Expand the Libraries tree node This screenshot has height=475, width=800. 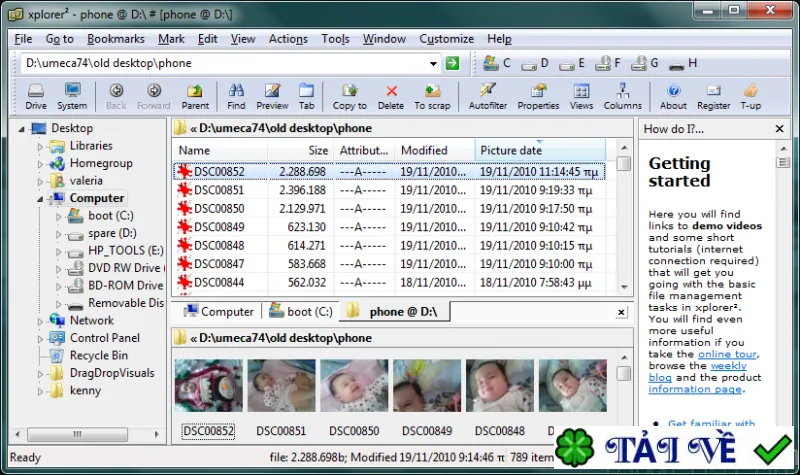pyautogui.click(x=40, y=147)
